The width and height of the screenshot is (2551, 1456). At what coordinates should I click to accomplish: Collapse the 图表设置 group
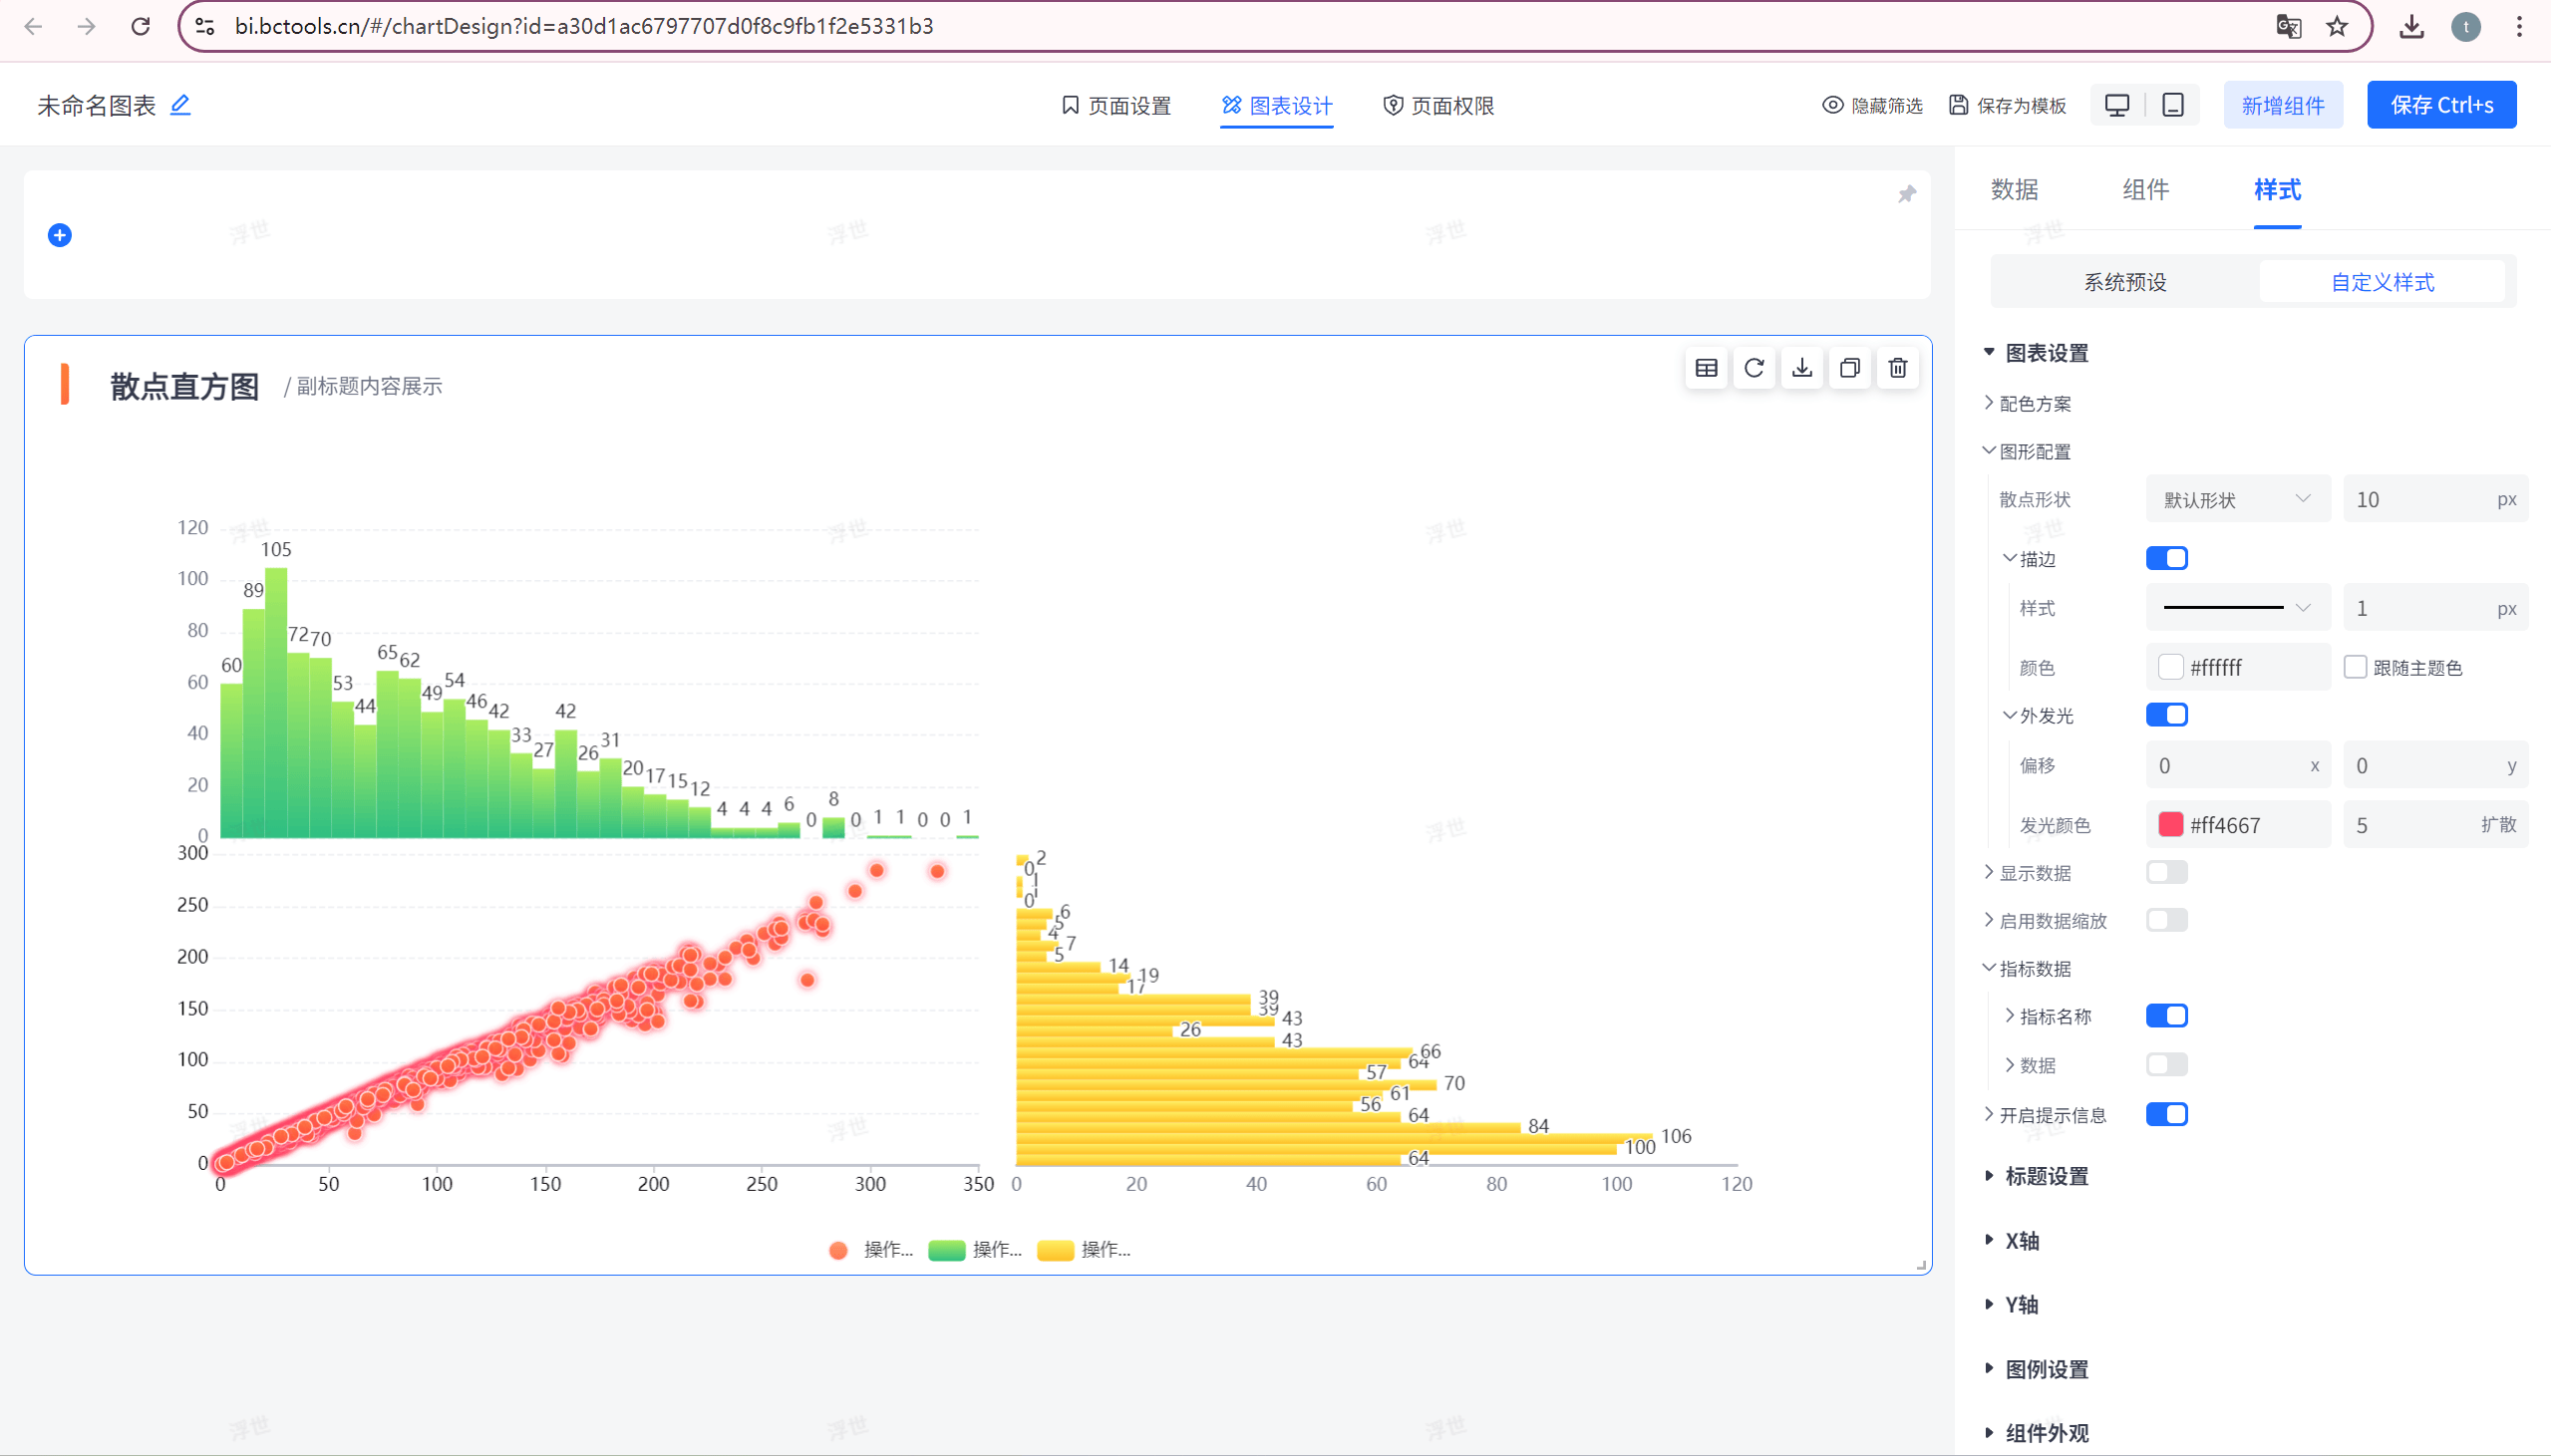2036,353
